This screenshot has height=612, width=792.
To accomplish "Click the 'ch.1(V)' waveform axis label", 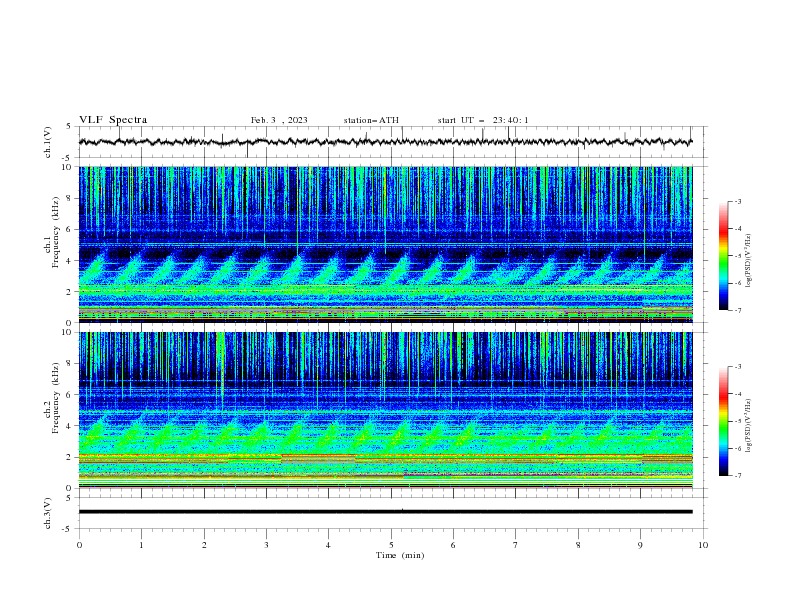I will point(48,142).
